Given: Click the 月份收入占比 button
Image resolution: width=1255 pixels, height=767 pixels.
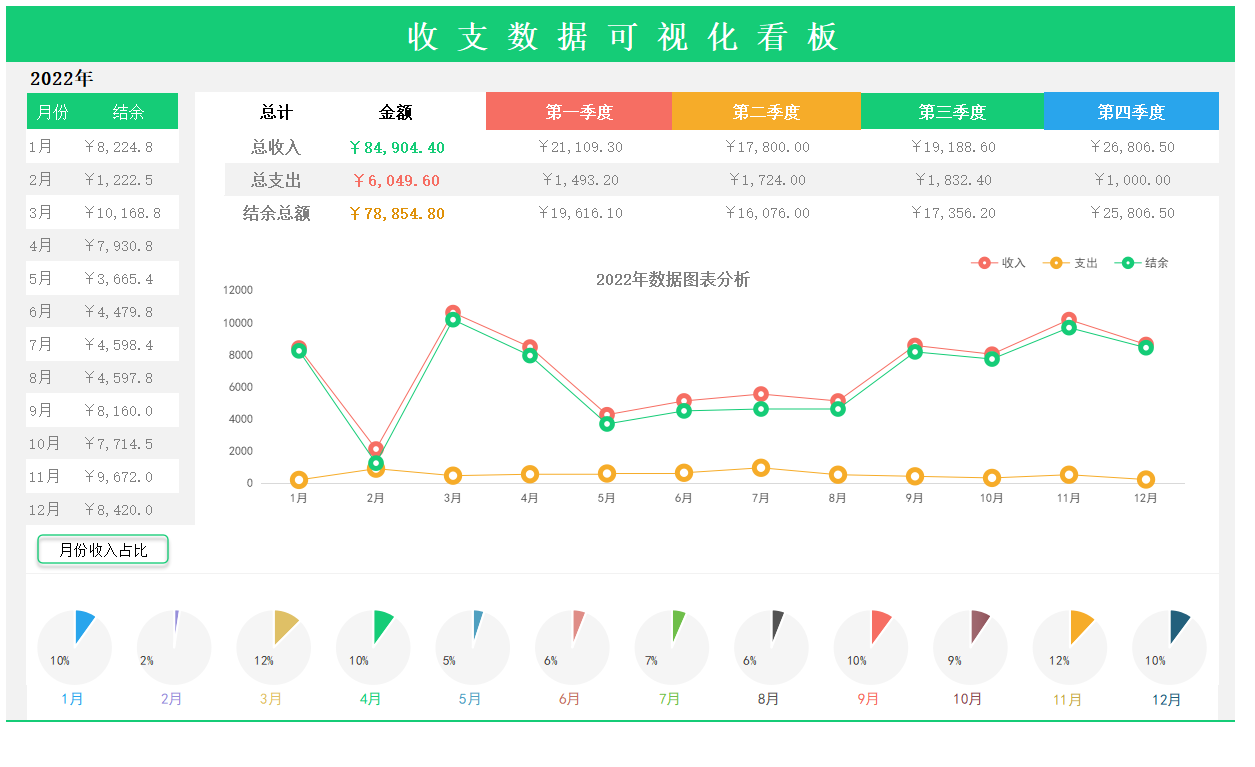Looking at the screenshot, I should pos(102,549).
